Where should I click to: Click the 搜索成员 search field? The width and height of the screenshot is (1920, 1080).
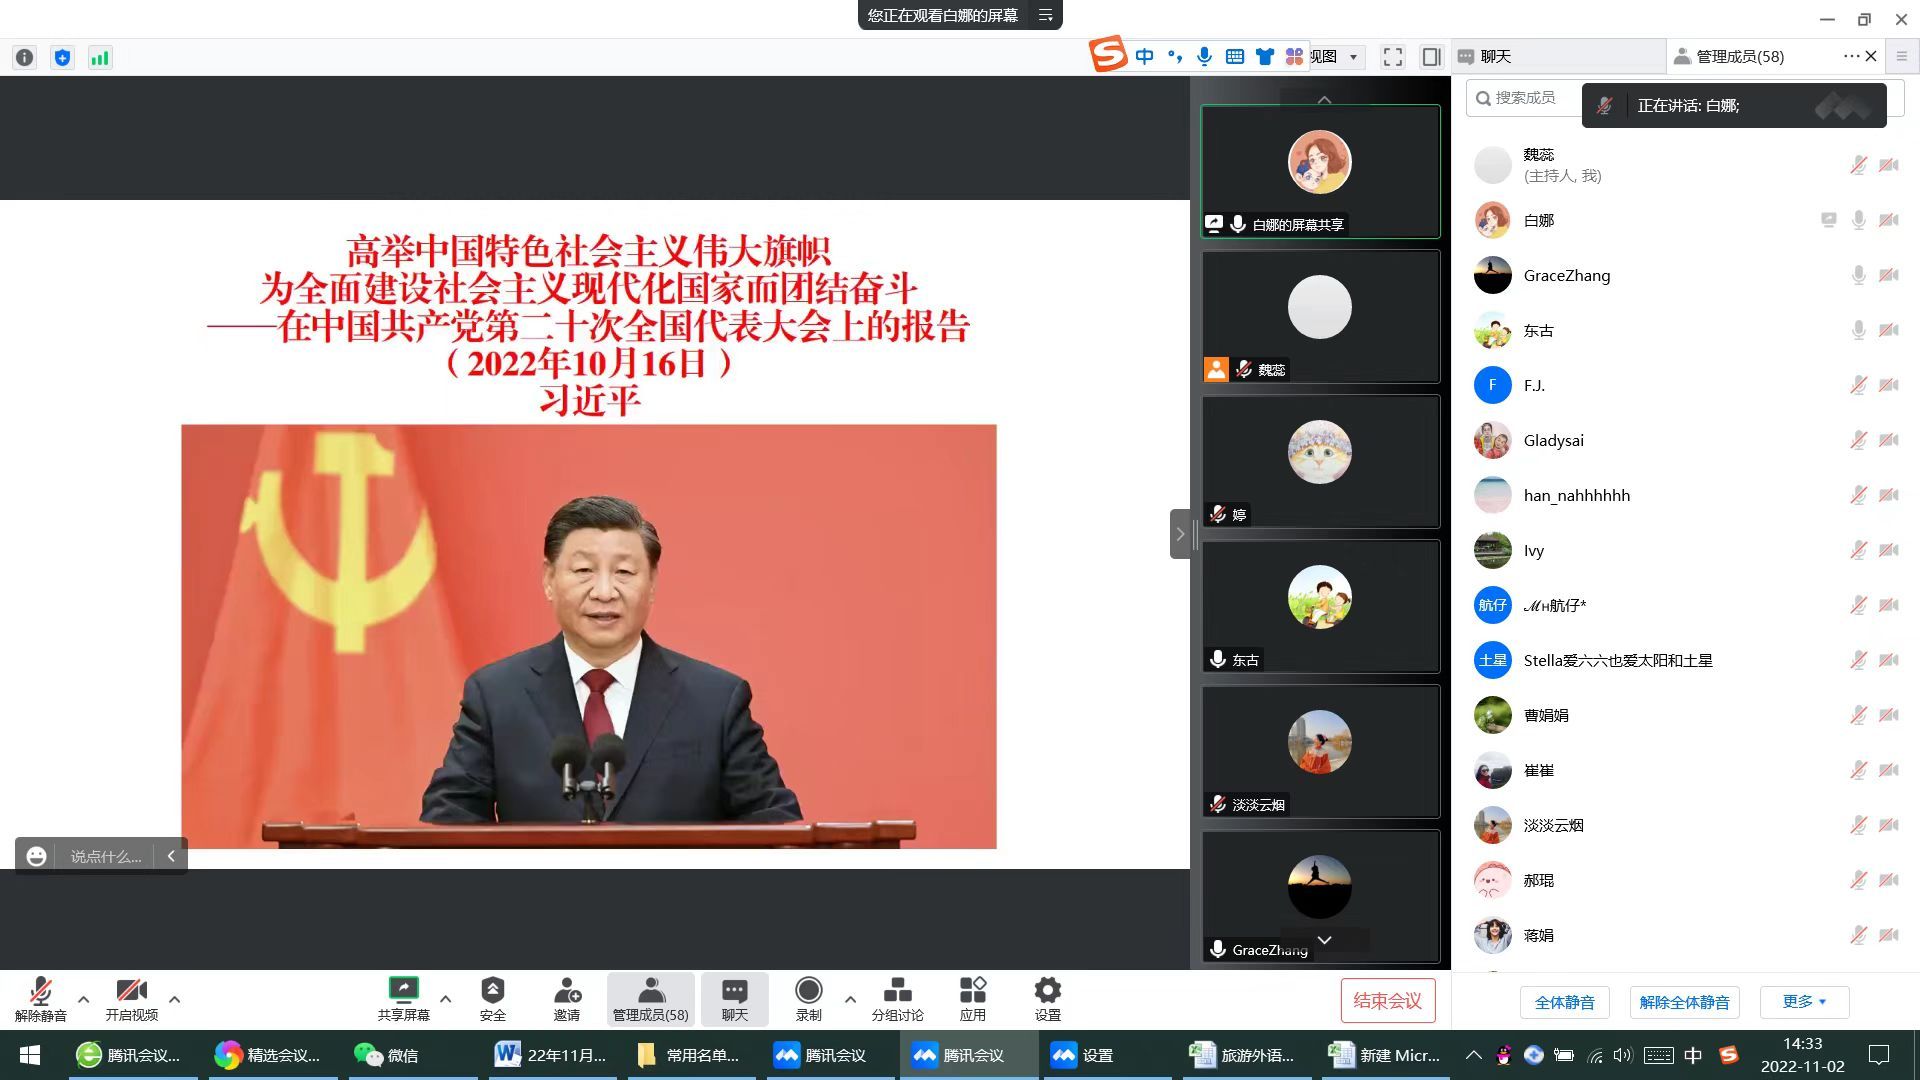click(x=1526, y=98)
